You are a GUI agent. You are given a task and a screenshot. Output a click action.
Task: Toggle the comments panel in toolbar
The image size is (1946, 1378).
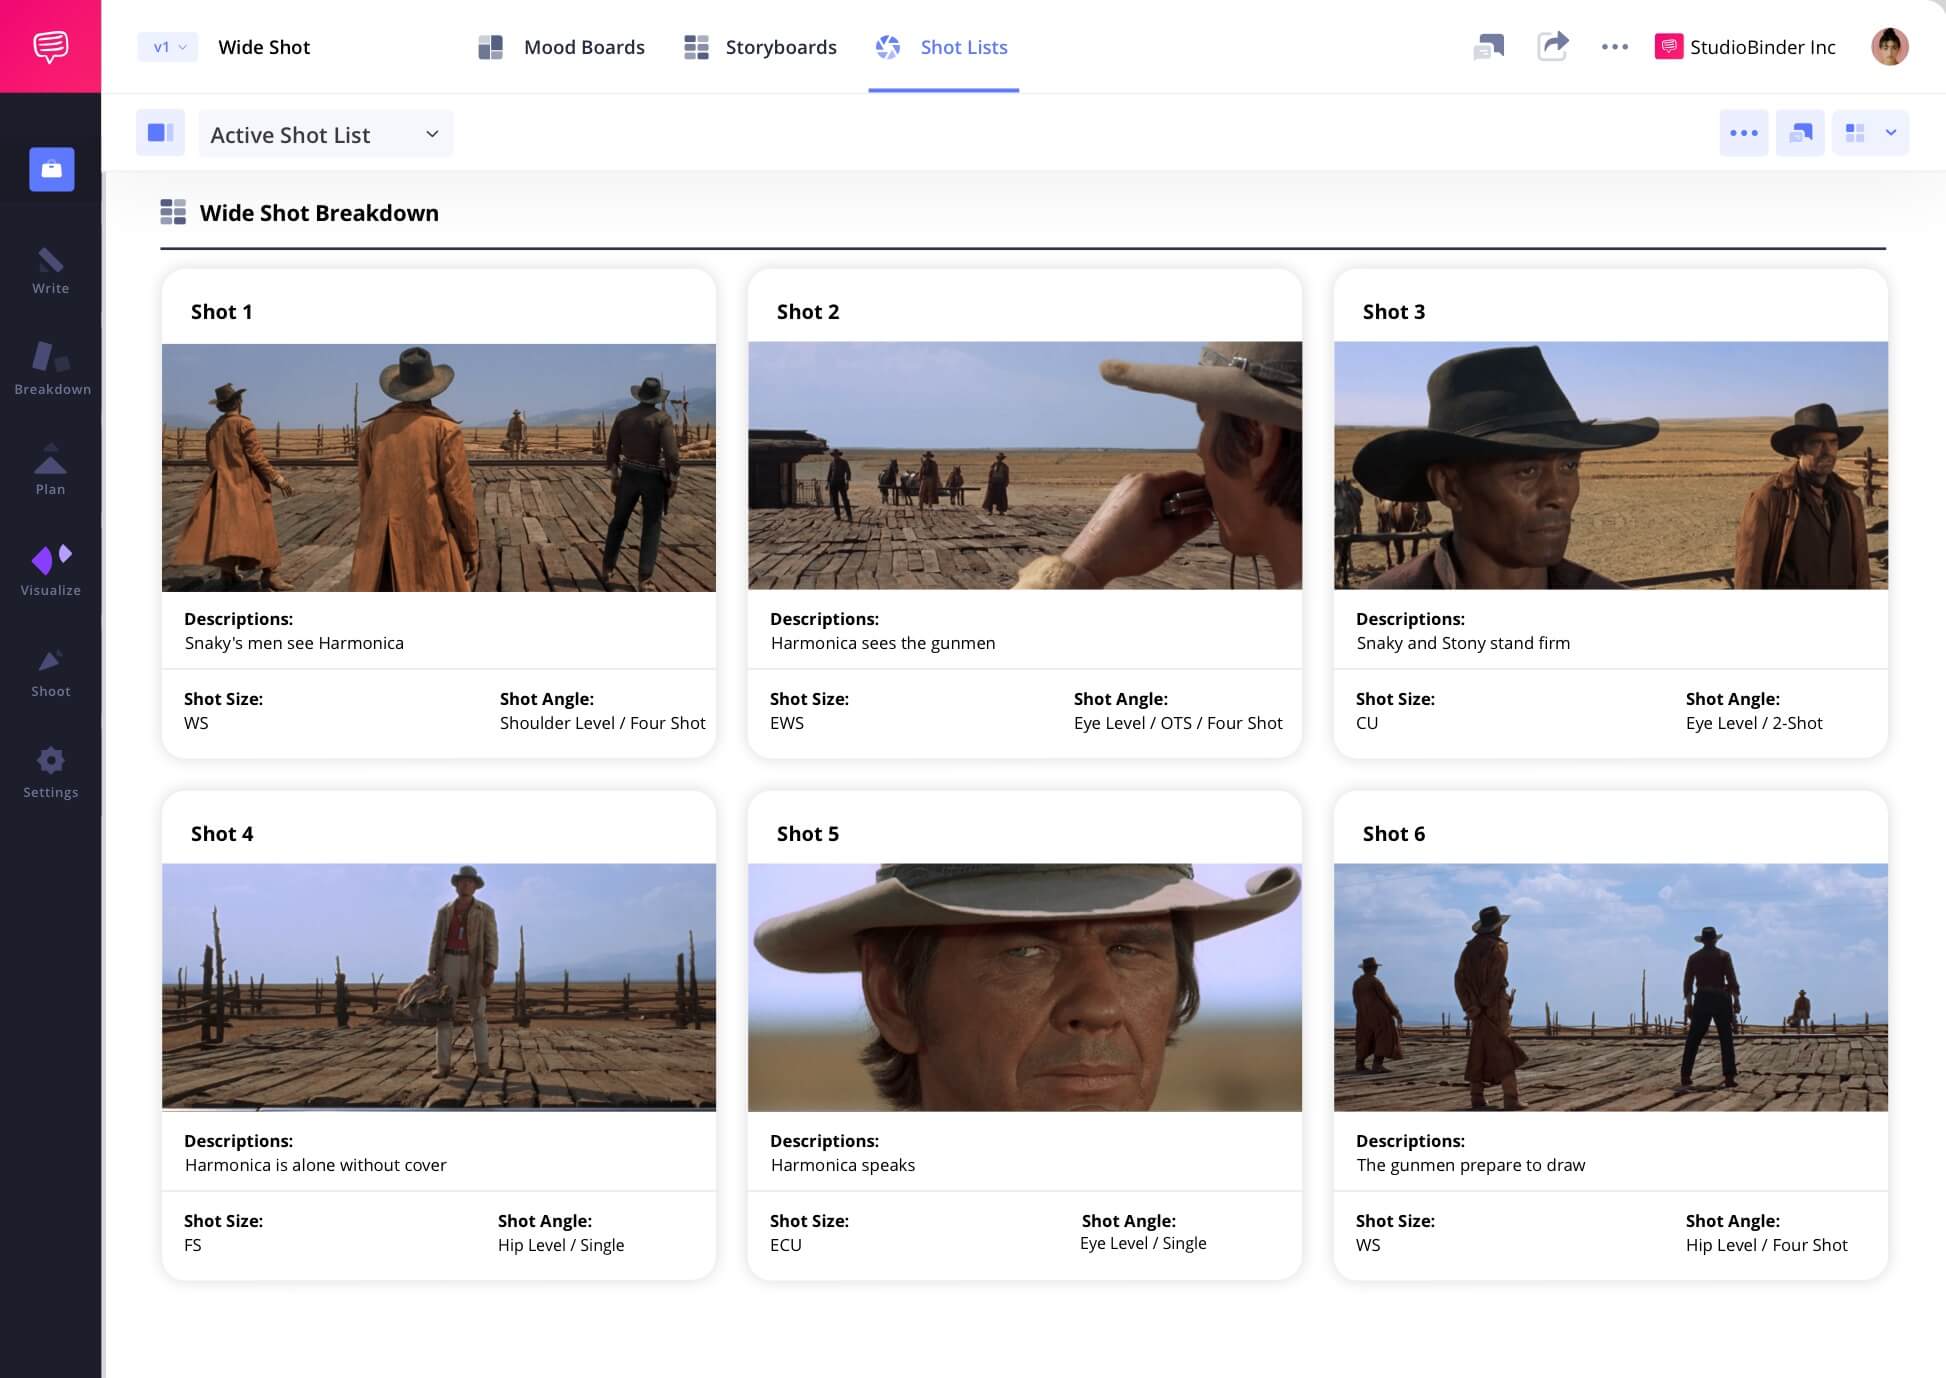[x=1799, y=133]
